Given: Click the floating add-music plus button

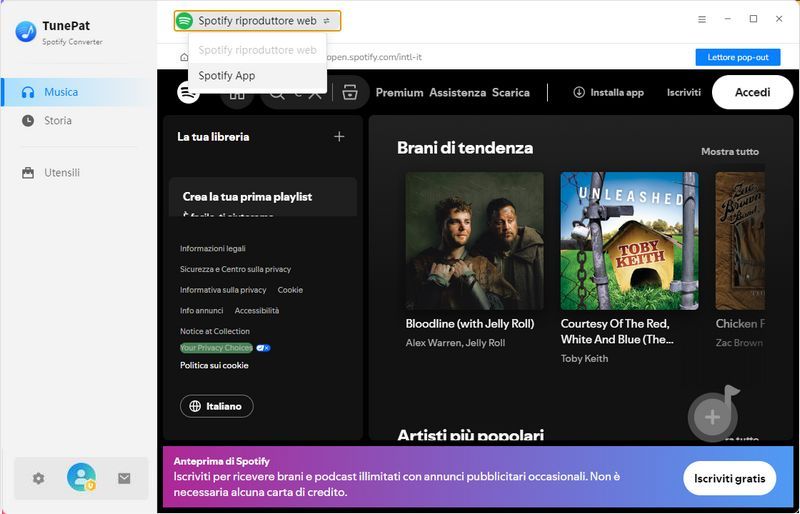Looking at the screenshot, I should coord(713,417).
